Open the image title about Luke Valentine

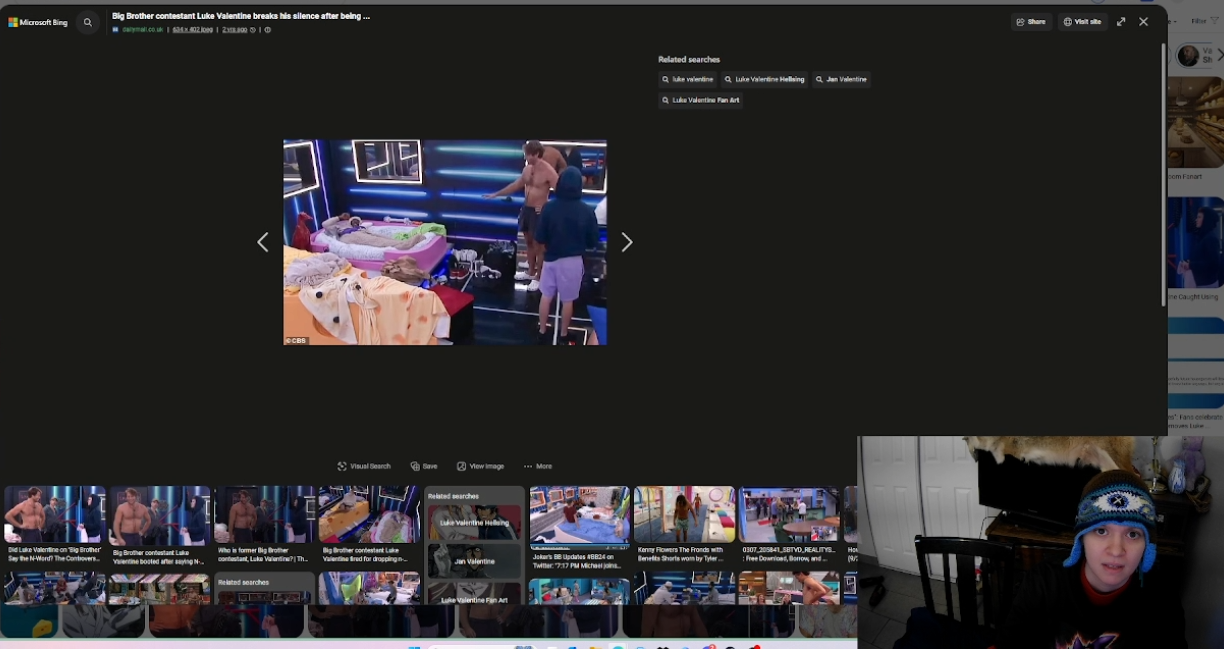(x=241, y=16)
